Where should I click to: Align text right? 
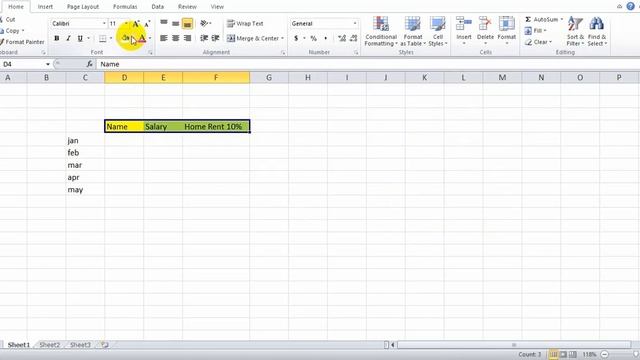click(187, 38)
